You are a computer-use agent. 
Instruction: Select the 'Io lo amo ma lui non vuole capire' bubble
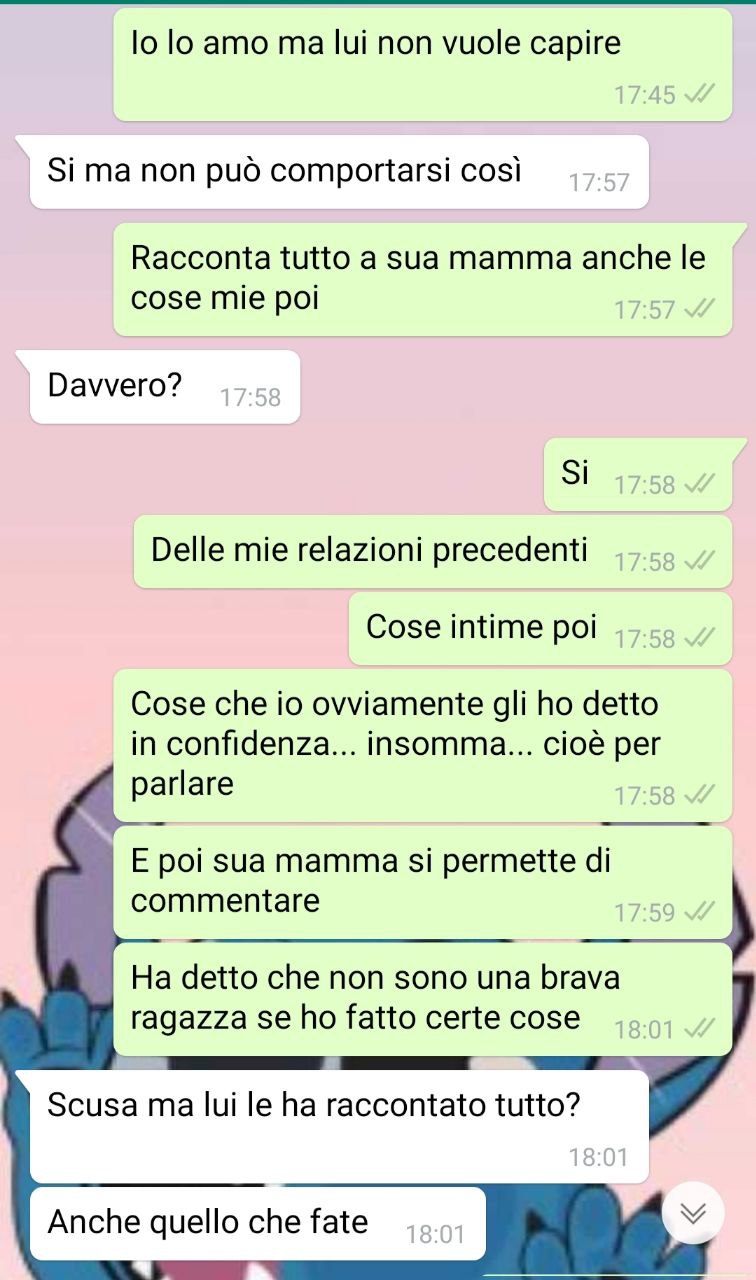[x=423, y=65]
